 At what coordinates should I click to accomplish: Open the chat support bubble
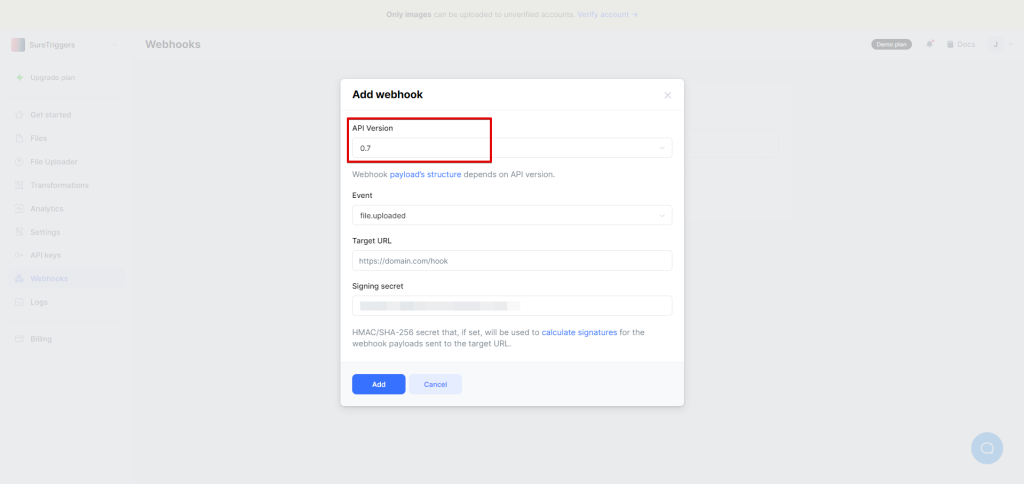pos(986,447)
